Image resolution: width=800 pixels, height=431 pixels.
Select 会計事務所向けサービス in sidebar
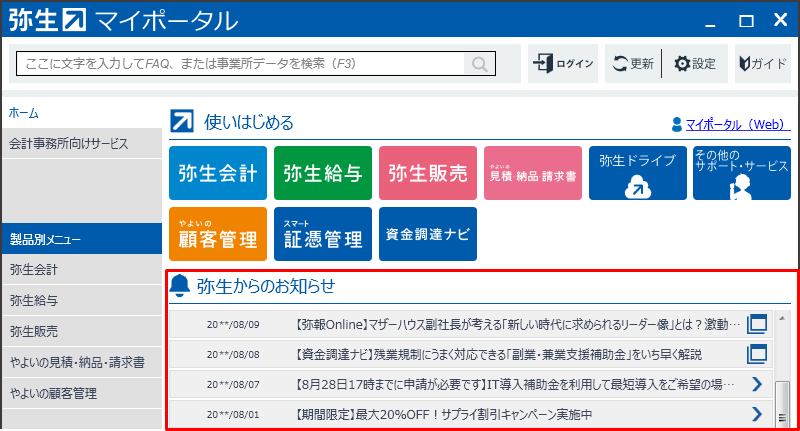click(82, 144)
